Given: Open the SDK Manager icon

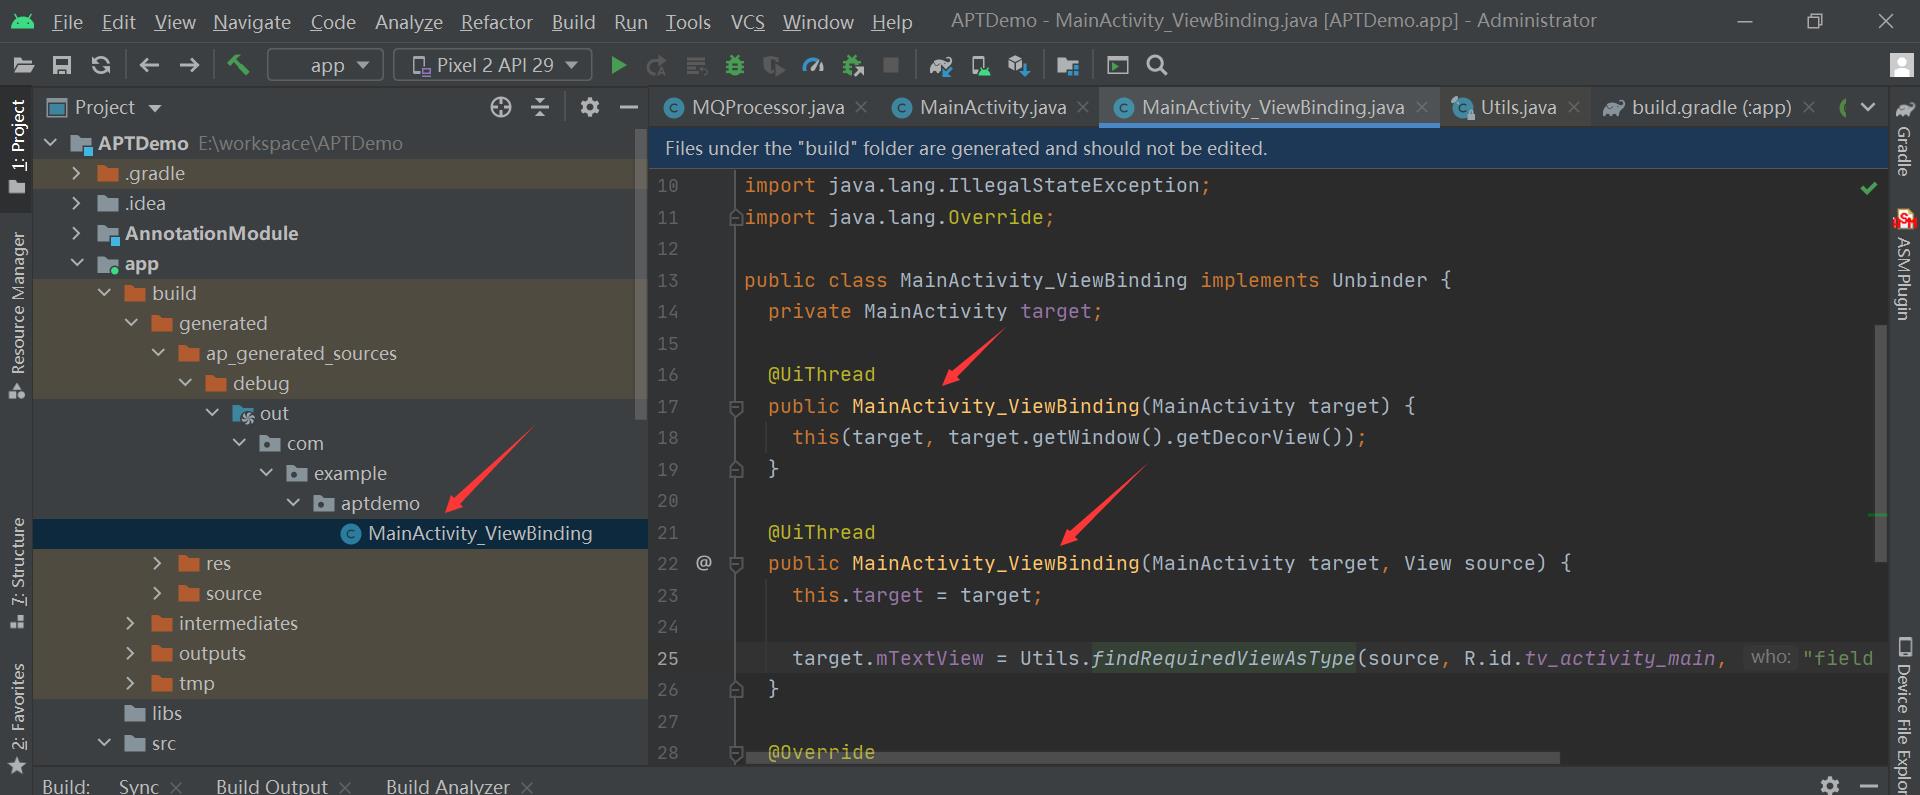Looking at the screenshot, I should tap(1018, 66).
